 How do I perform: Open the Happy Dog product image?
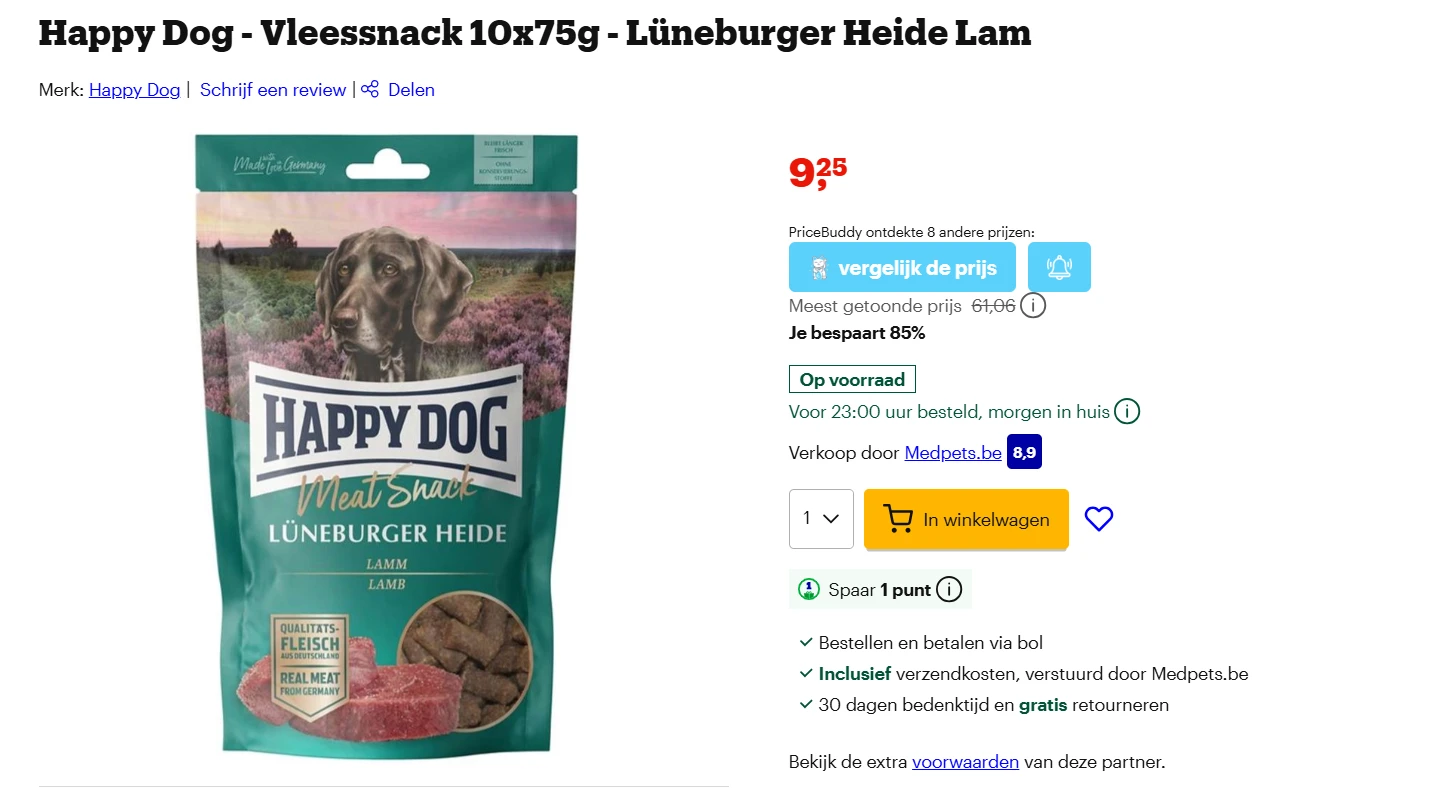[x=386, y=444]
